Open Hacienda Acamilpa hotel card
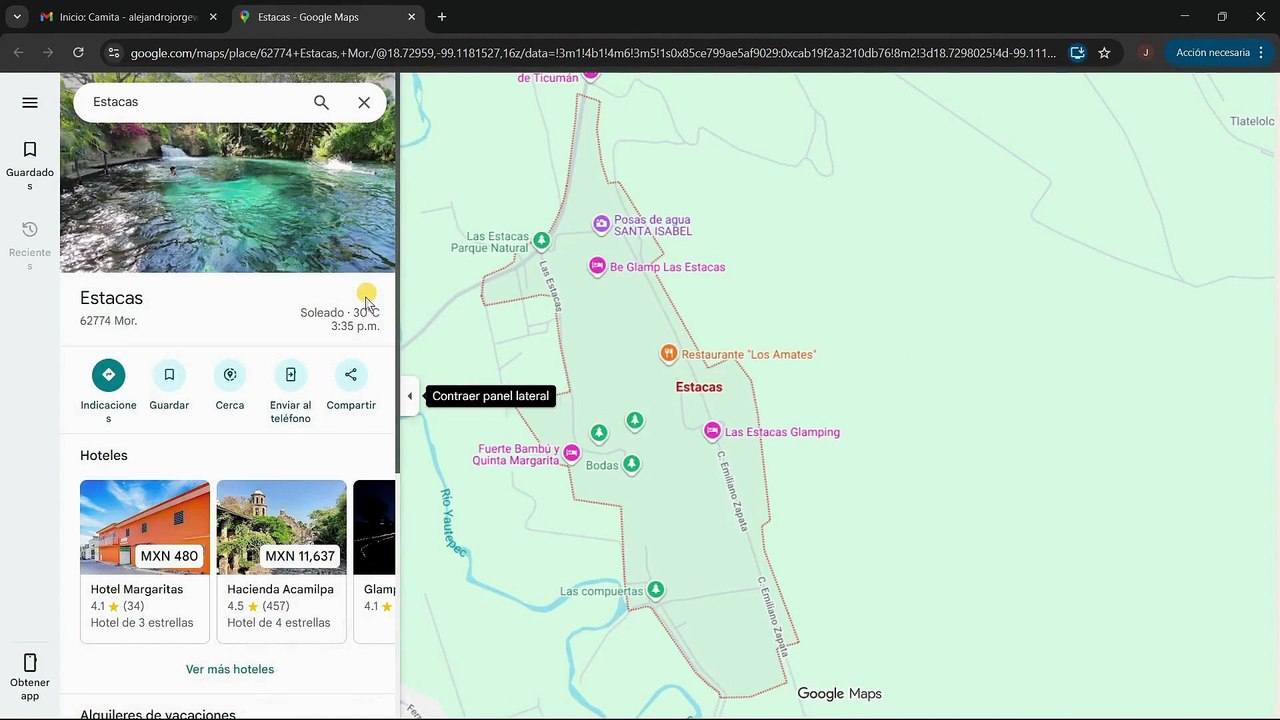Viewport: 1280px width, 720px height. (x=282, y=561)
